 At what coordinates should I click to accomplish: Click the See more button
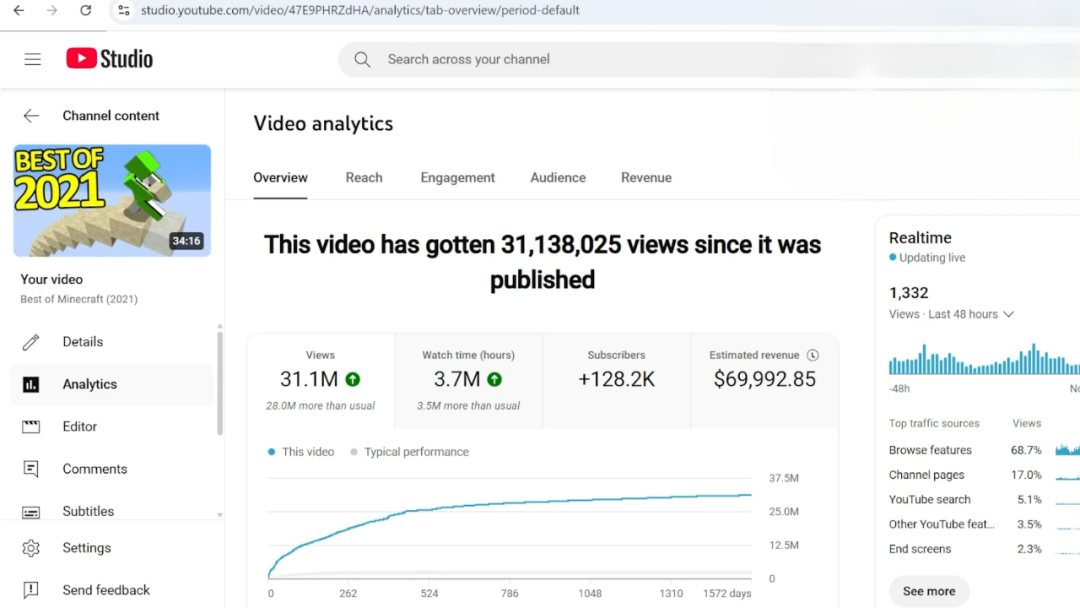(x=928, y=591)
